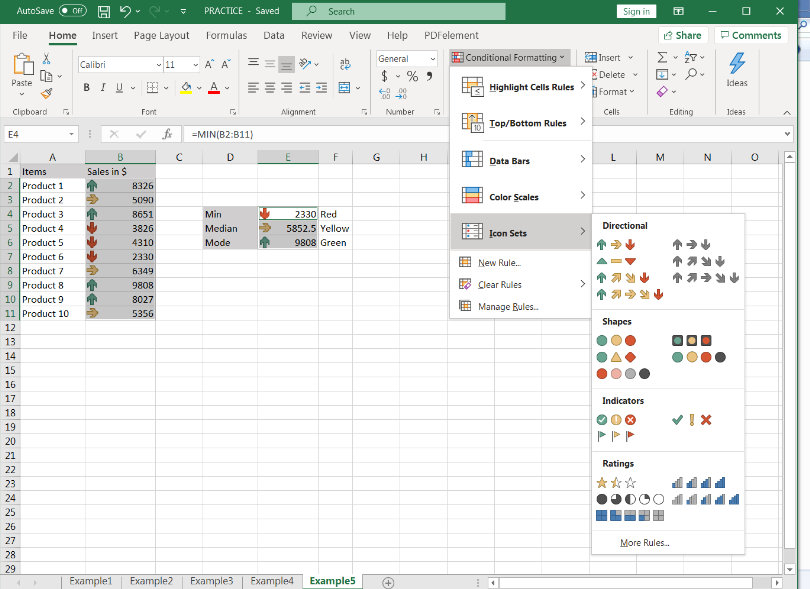The height and width of the screenshot is (589, 810).
Task: Expand Fill Color dropdown arrow
Action: point(199,88)
